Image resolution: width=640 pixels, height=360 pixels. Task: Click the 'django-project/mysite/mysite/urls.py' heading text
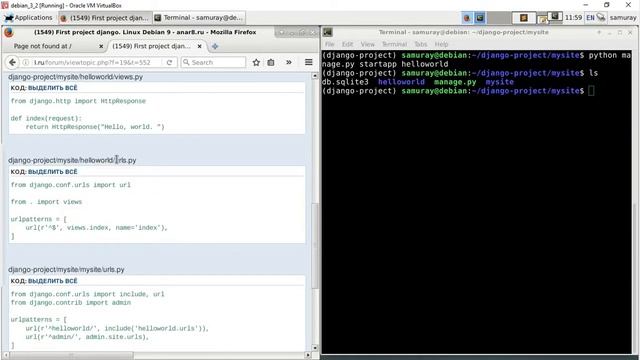click(x=66, y=269)
